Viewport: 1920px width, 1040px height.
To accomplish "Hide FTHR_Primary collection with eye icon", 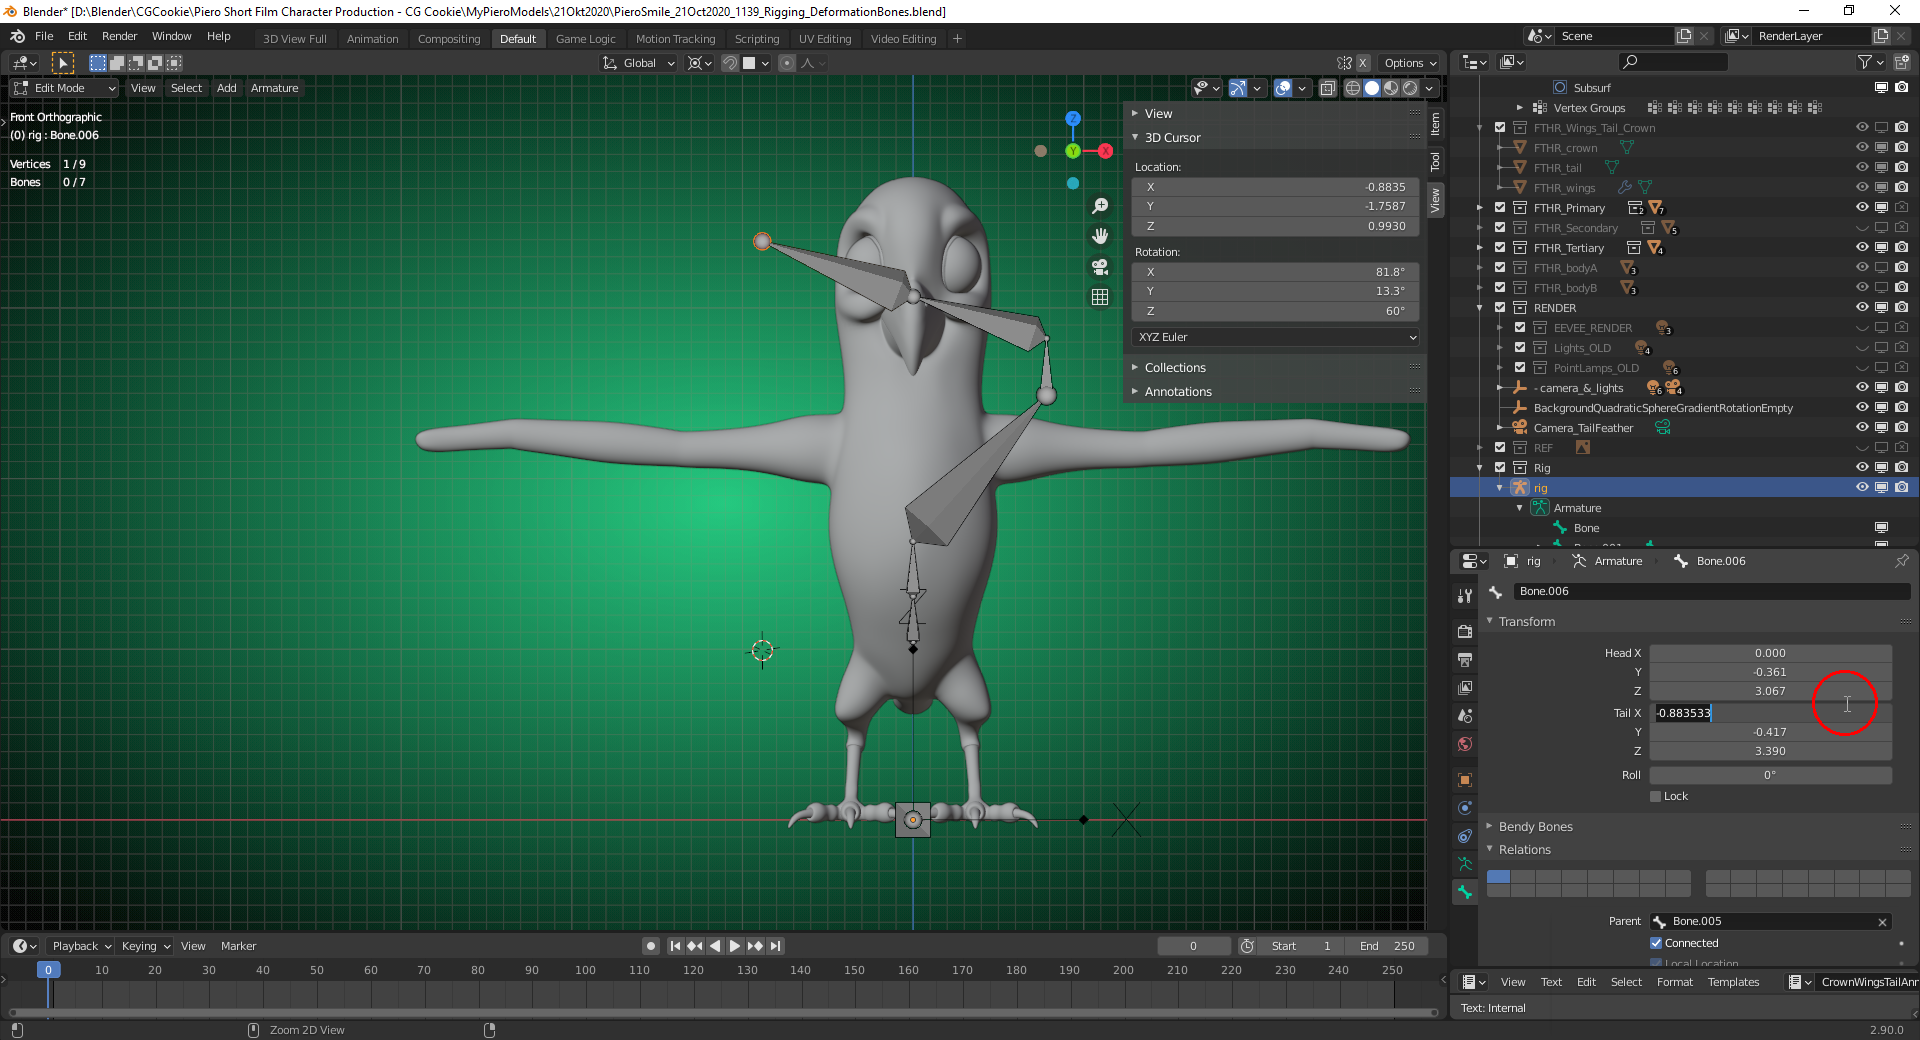I will [x=1861, y=207].
